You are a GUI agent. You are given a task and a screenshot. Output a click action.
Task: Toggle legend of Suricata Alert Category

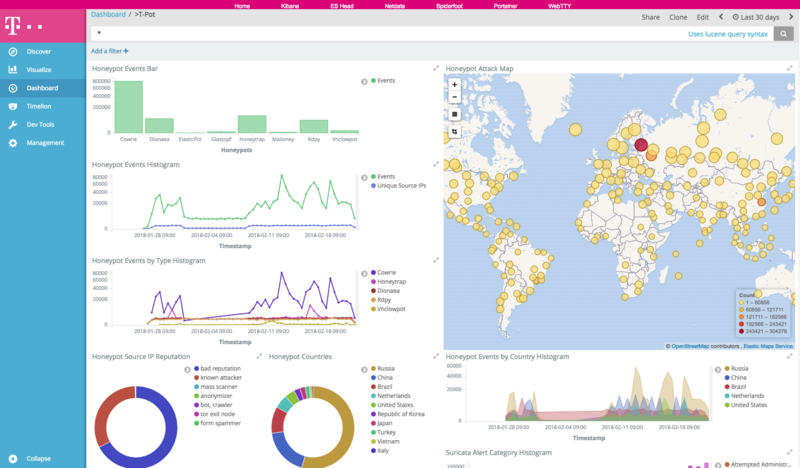[x=717, y=465]
